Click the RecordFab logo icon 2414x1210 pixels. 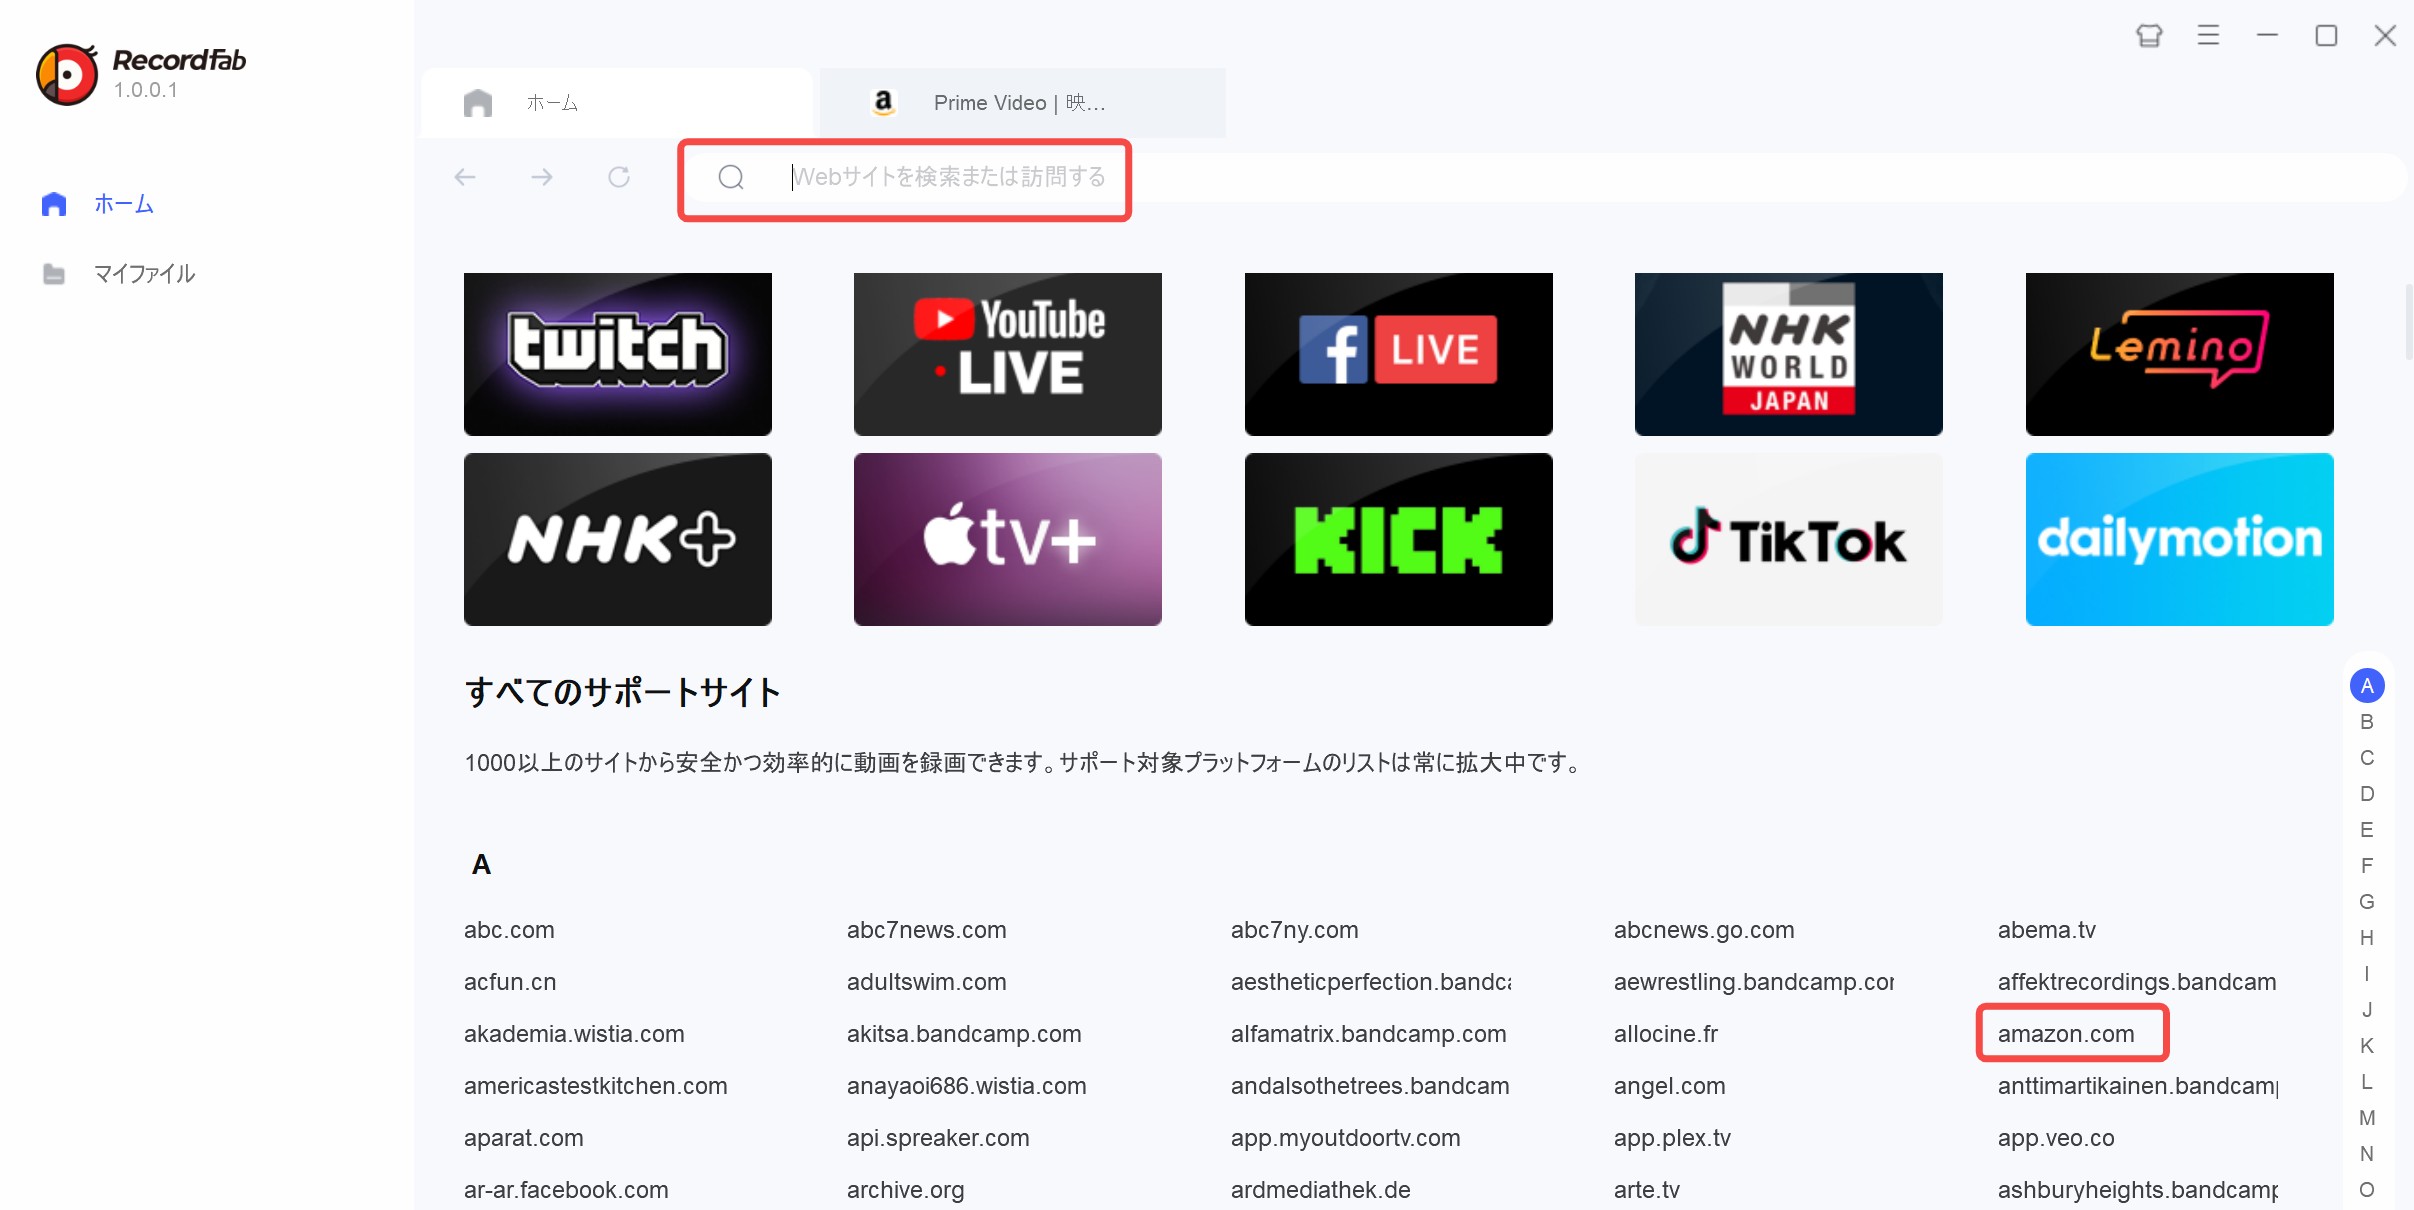coord(67,74)
